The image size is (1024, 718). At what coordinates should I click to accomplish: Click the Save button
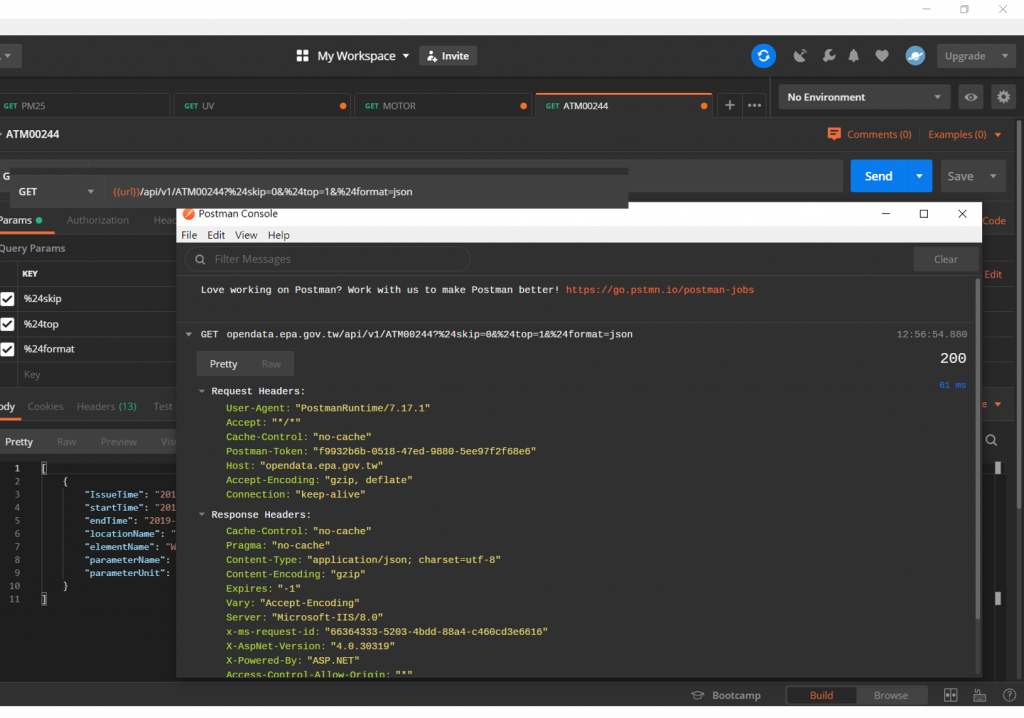(x=961, y=176)
